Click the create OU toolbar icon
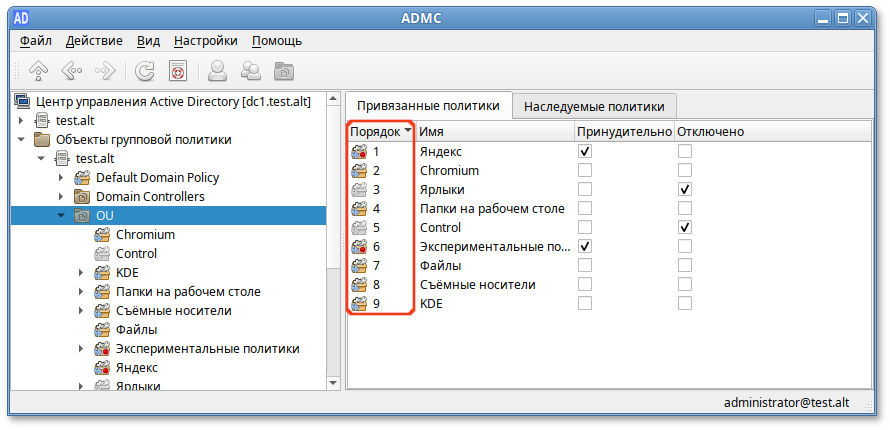This screenshot has height=430, width=890. coord(284,71)
